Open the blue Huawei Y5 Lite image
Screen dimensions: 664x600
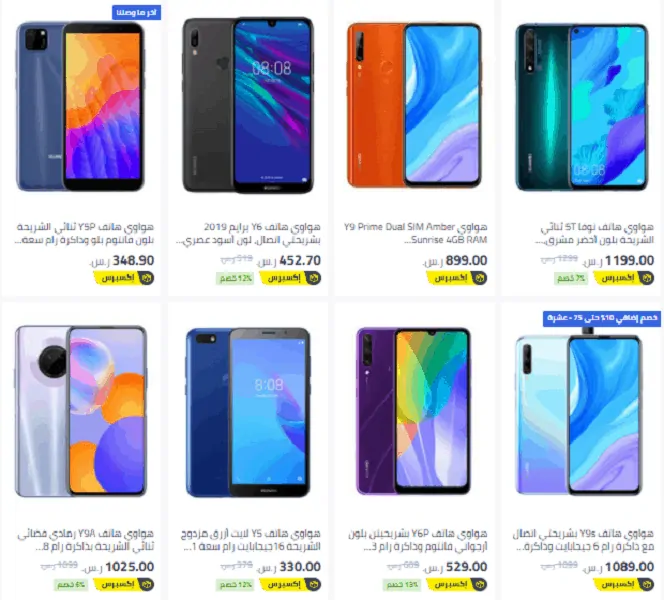click(x=248, y=412)
